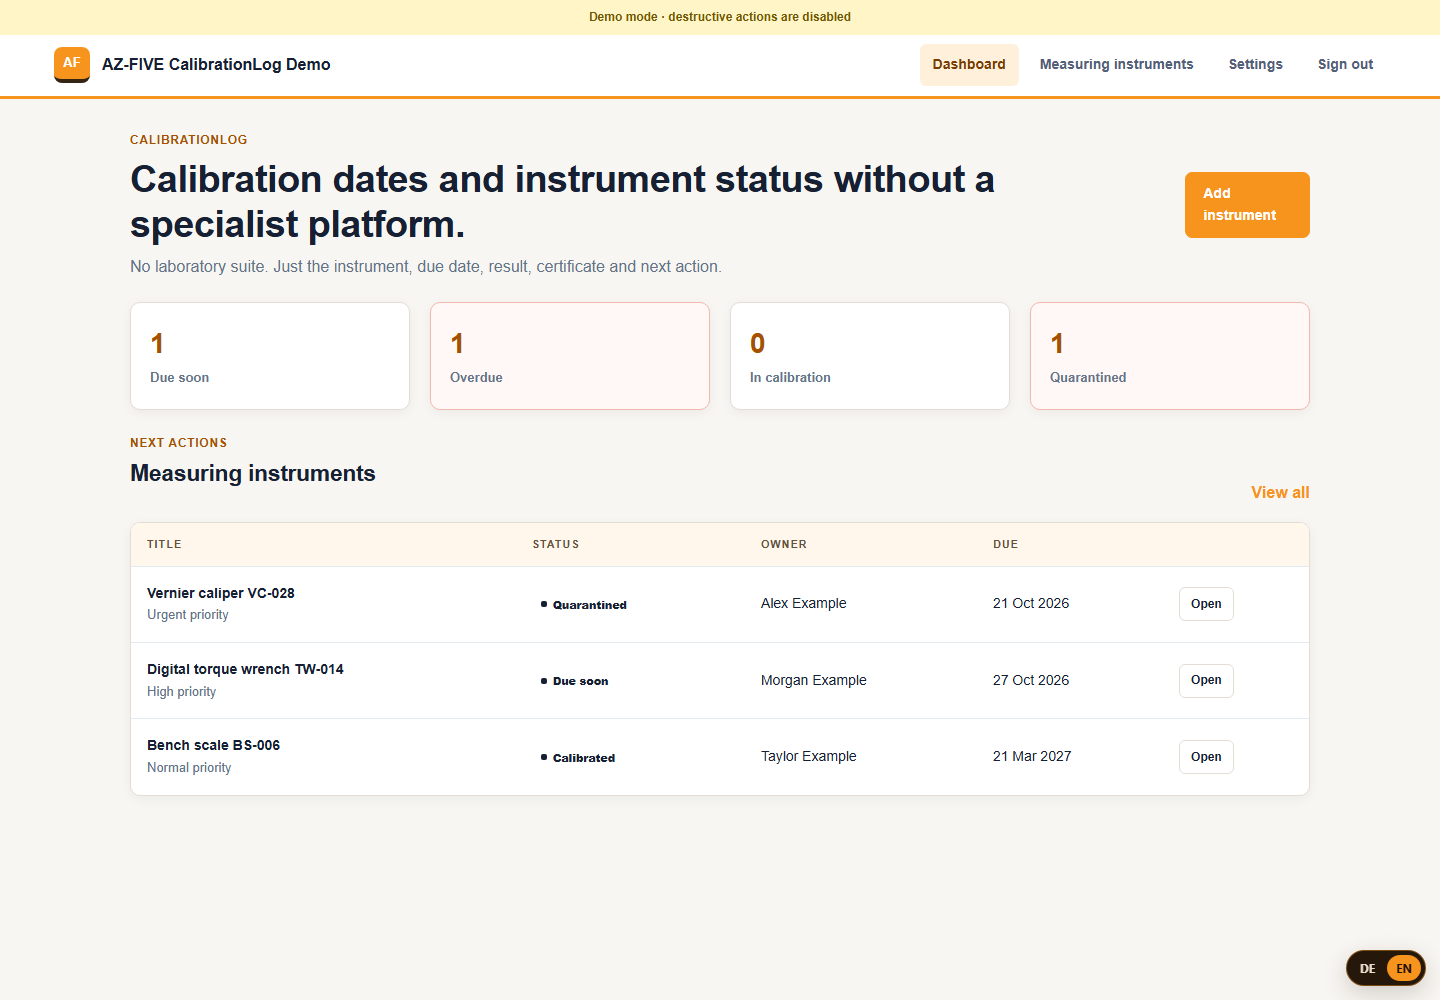Click owner Alex Example
The width and height of the screenshot is (1440, 1000).
coord(803,603)
